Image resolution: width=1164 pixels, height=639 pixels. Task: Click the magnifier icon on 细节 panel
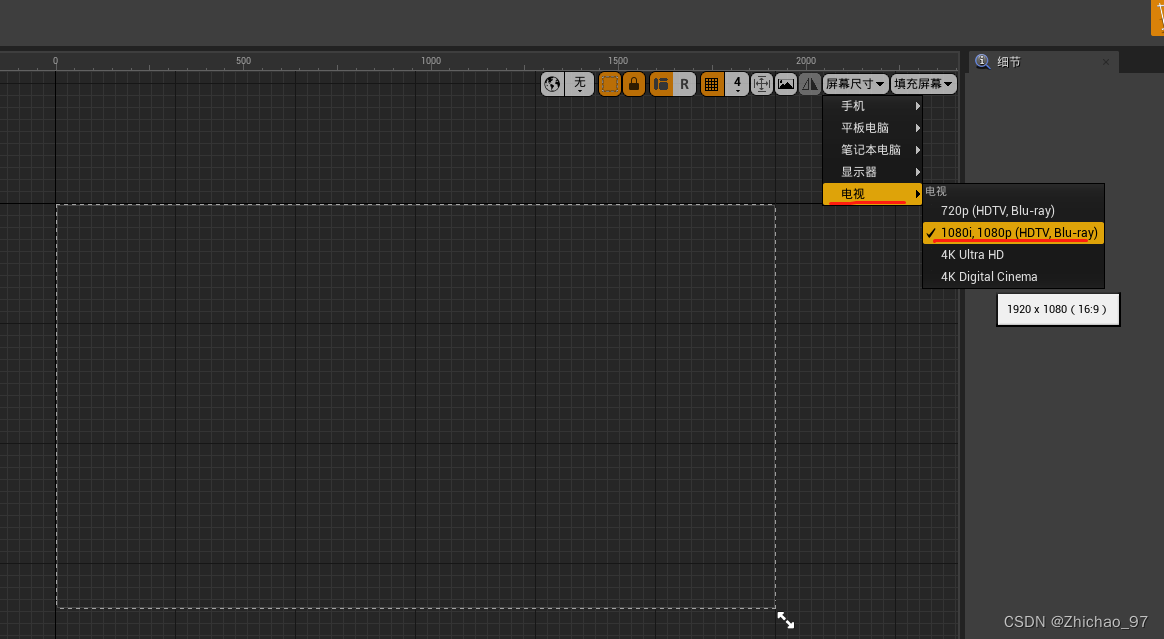(984, 61)
